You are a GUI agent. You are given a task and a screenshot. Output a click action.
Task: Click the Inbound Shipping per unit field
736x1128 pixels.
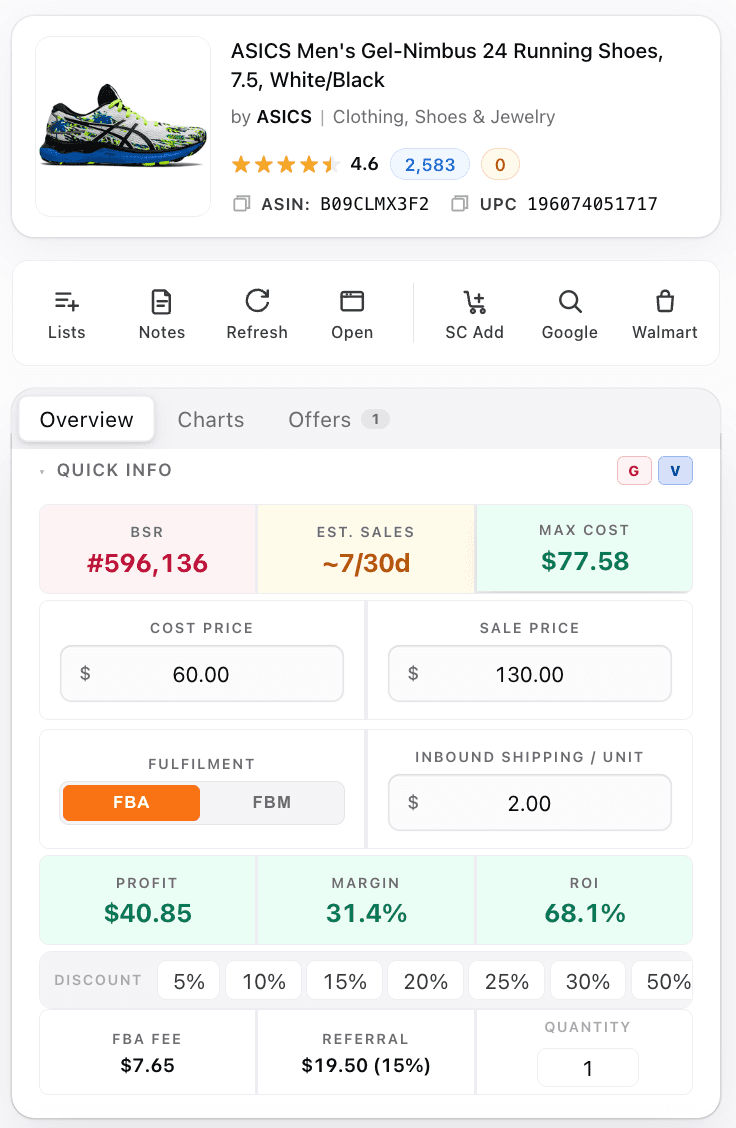(530, 803)
